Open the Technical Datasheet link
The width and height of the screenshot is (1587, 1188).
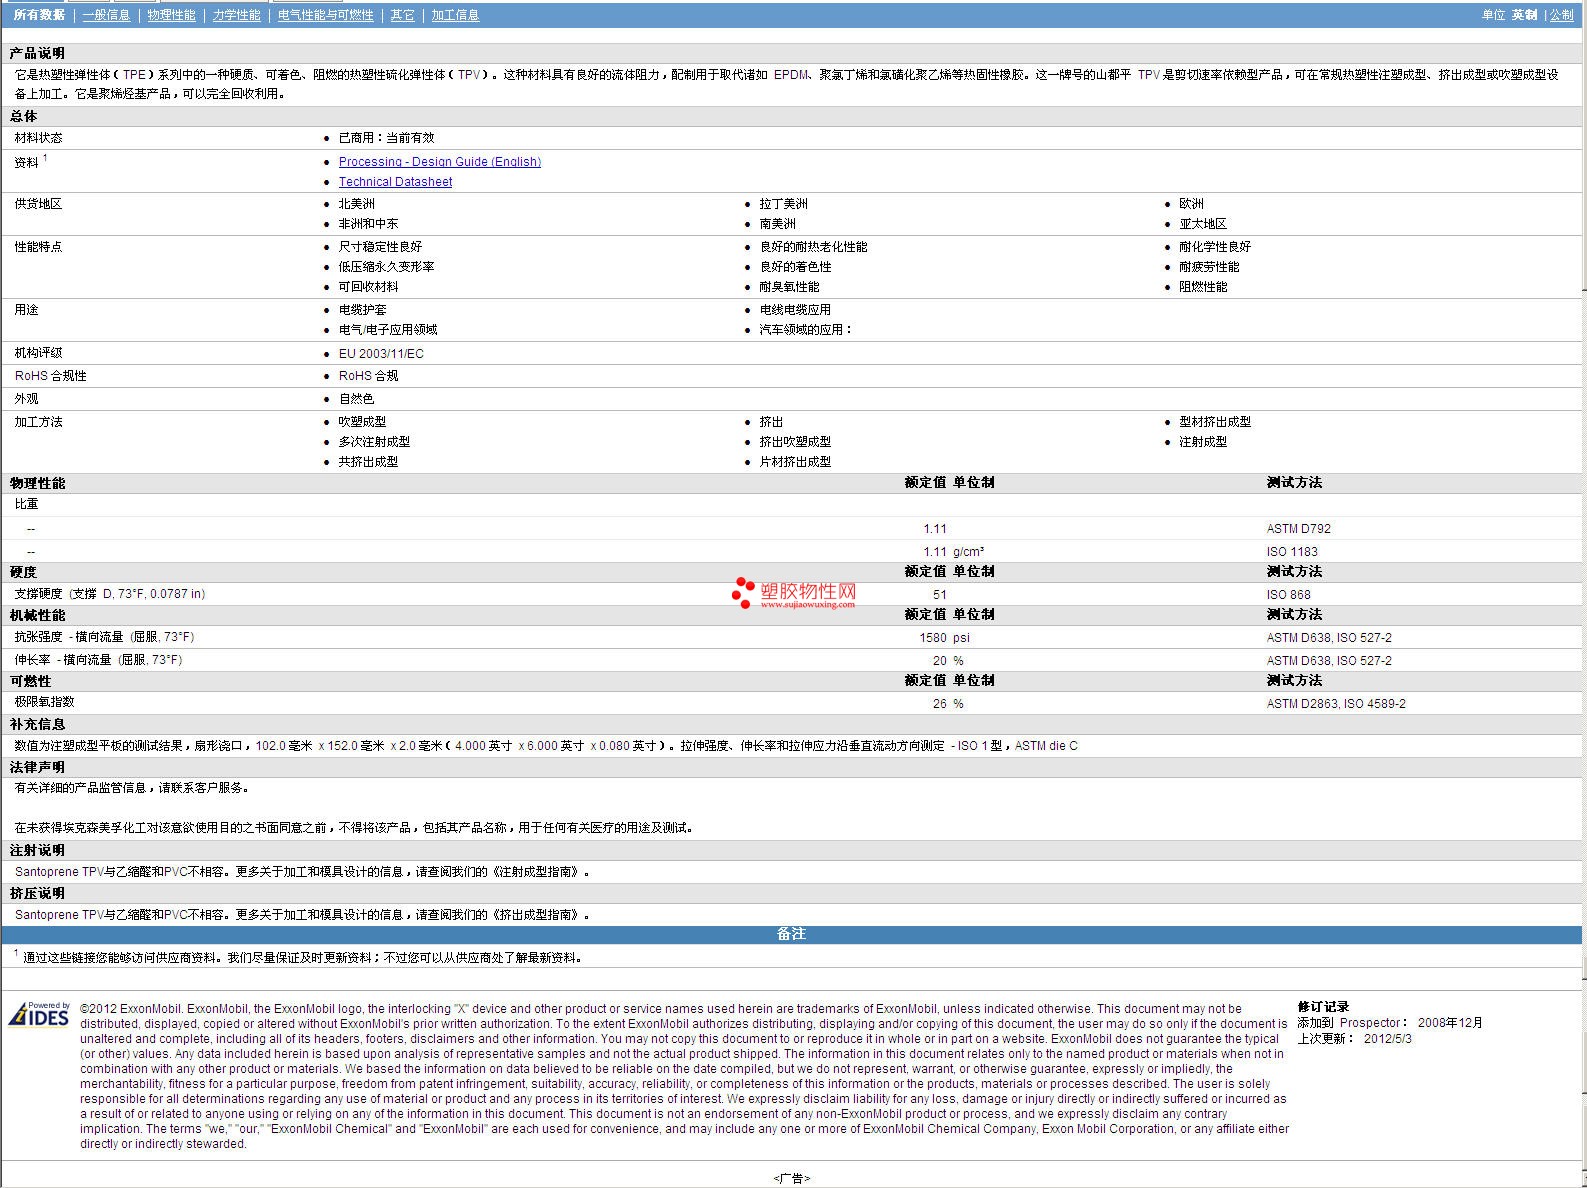click(395, 182)
